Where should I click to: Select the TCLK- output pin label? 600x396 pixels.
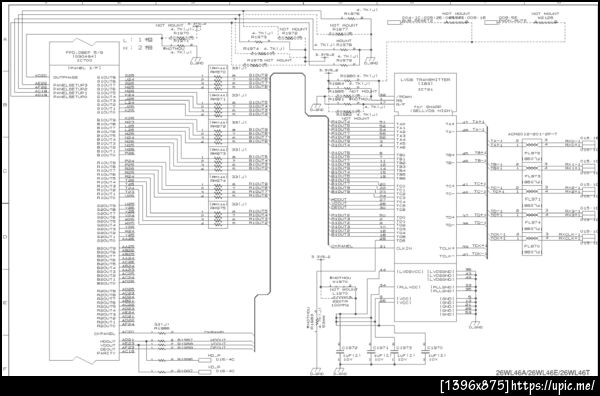pos(447,256)
